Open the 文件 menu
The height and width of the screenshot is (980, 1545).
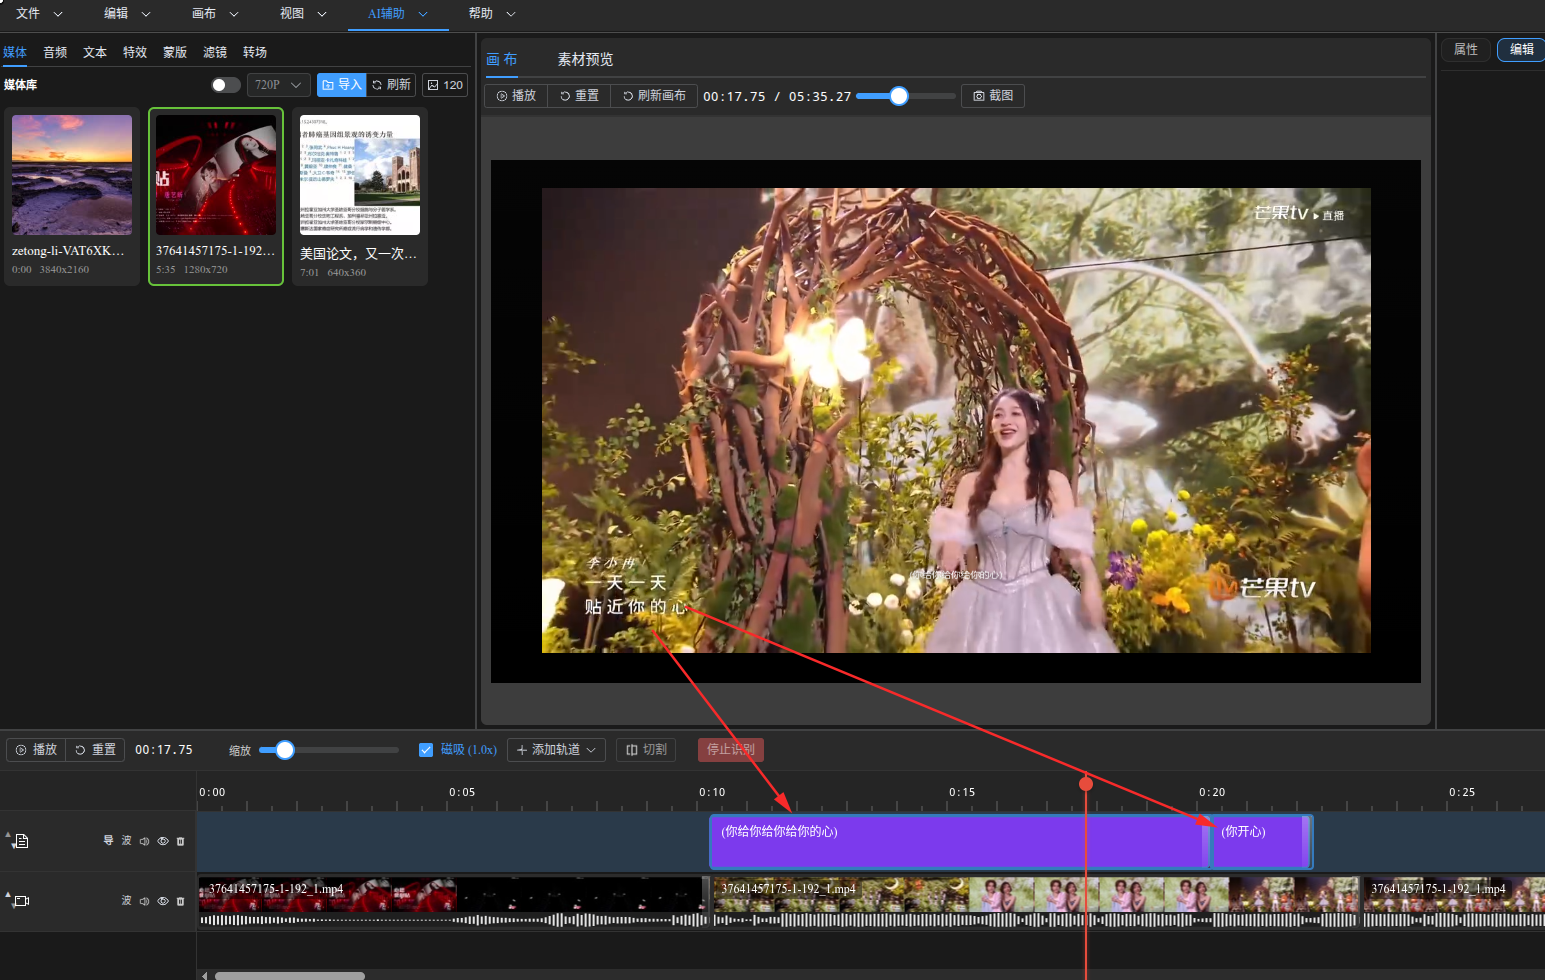click(28, 14)
